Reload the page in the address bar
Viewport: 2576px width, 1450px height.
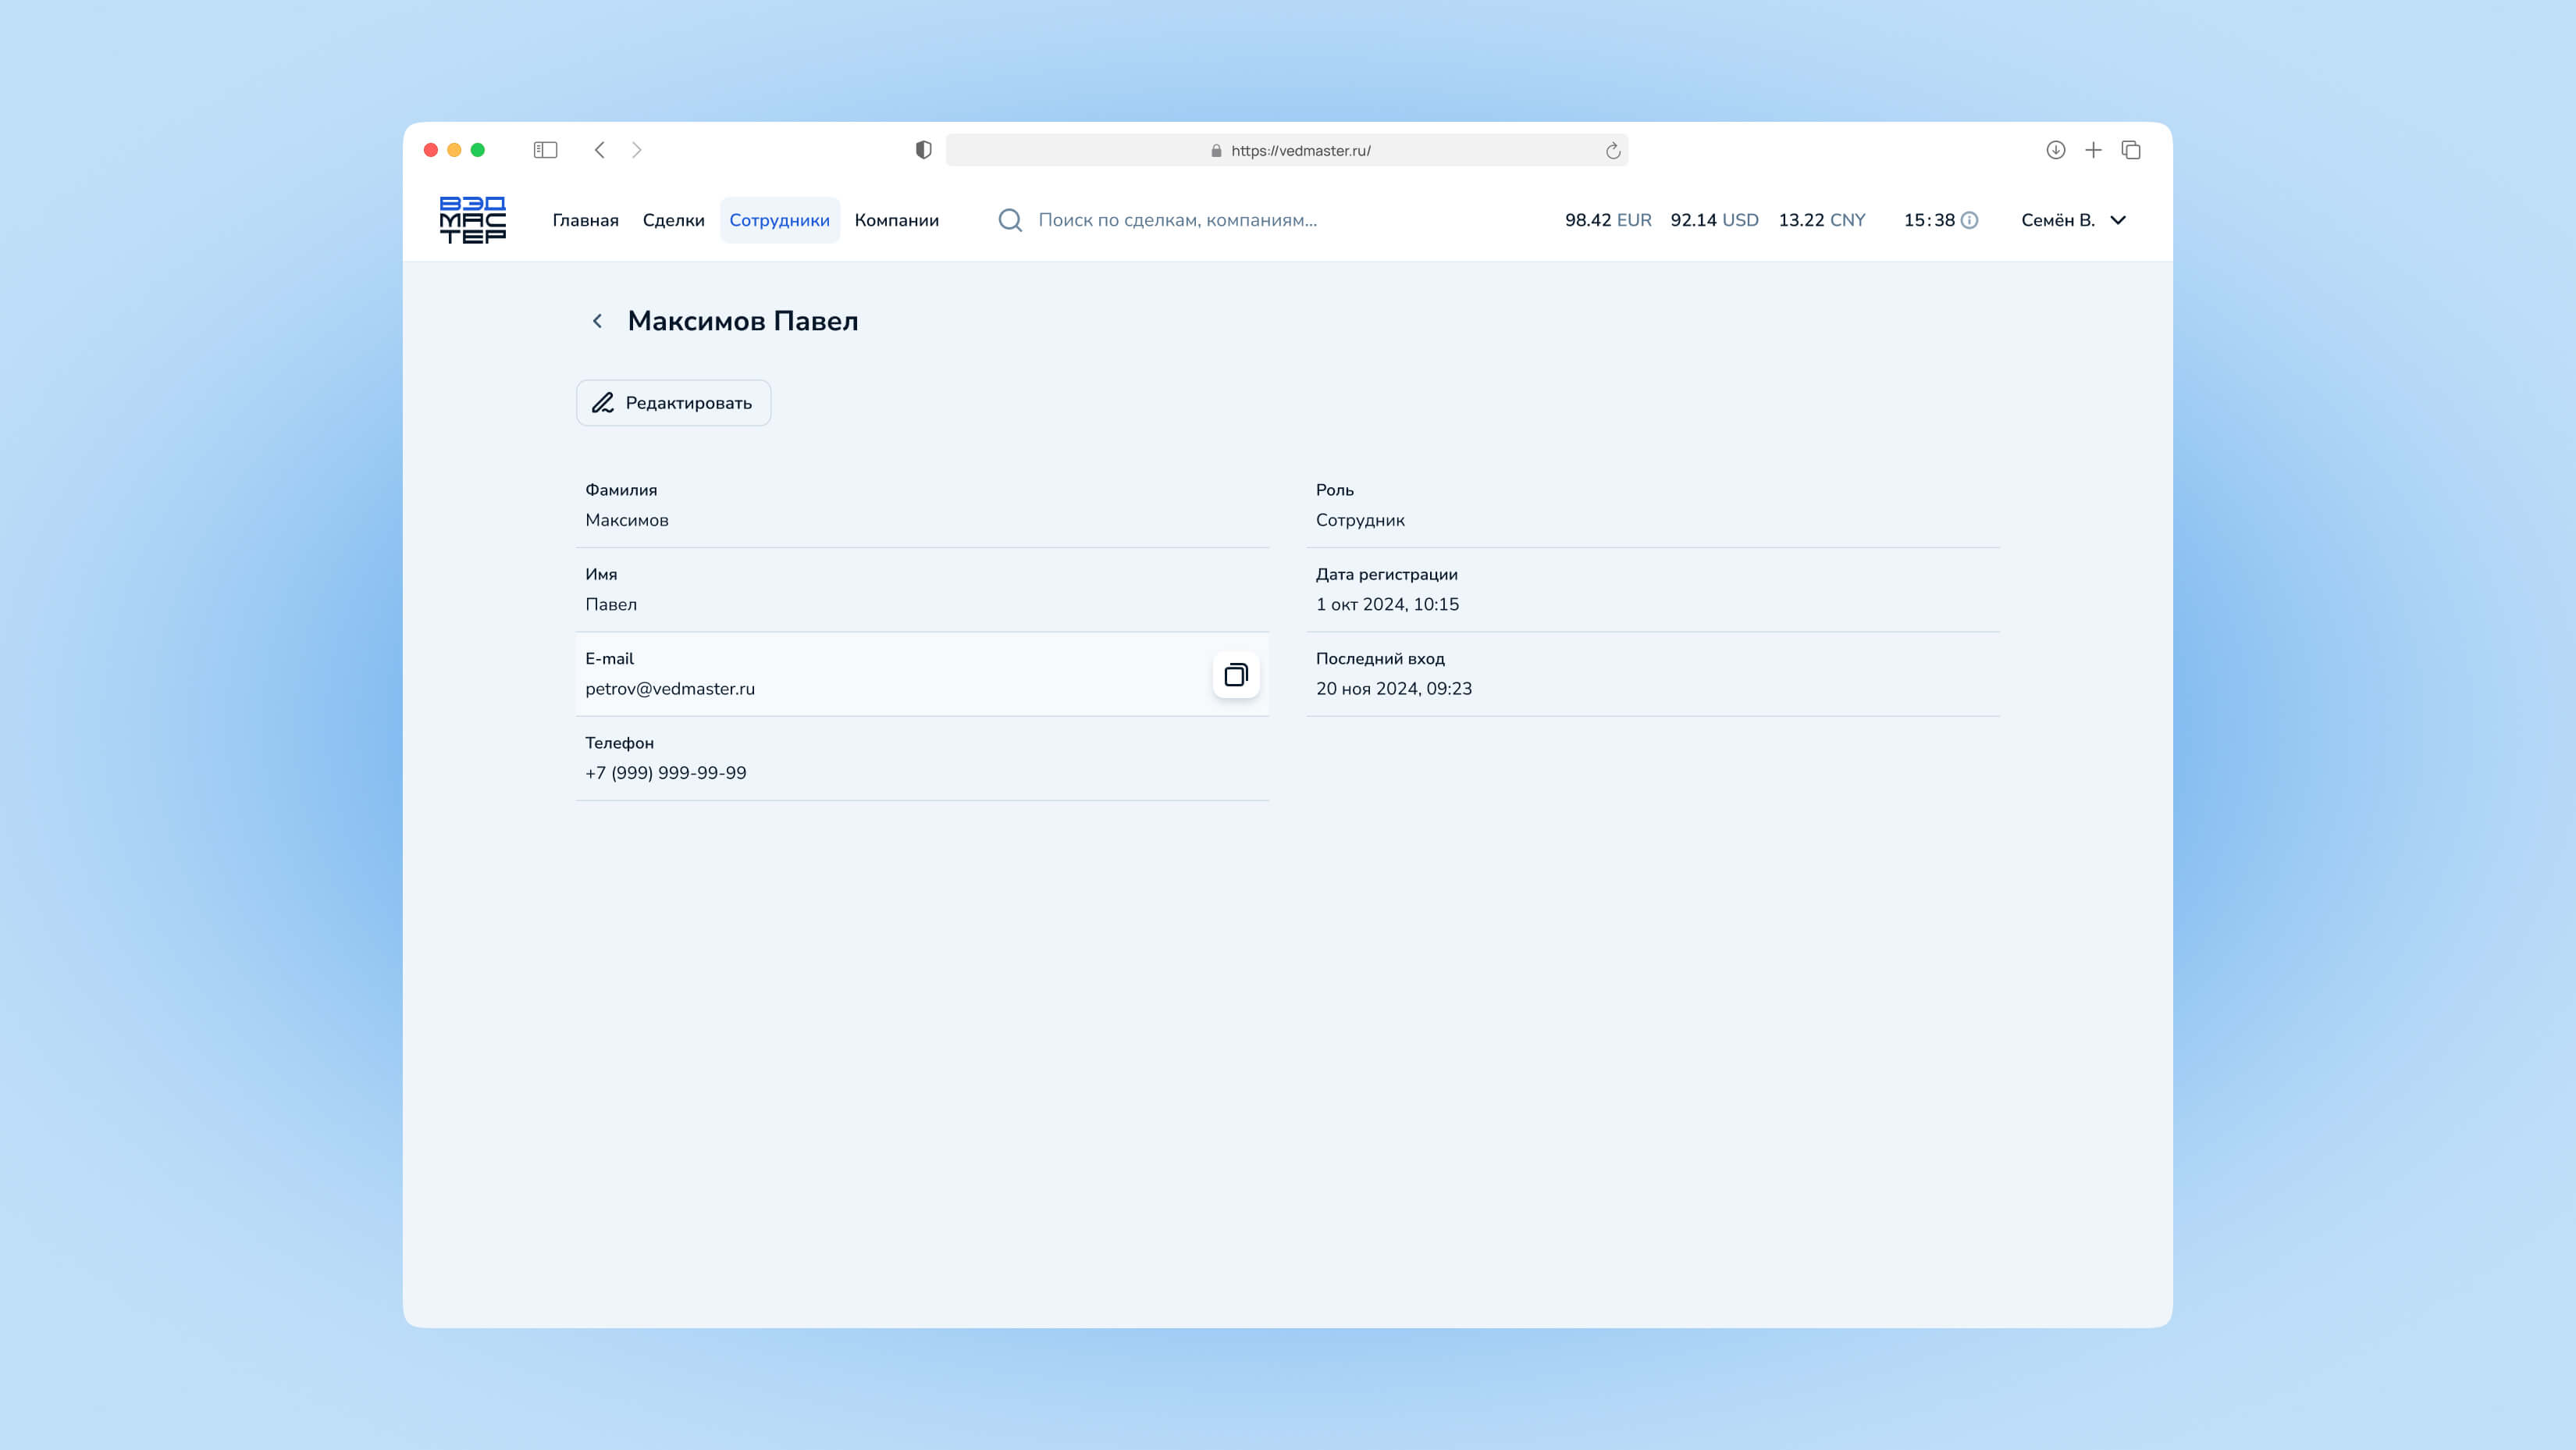pos(1612,151)
